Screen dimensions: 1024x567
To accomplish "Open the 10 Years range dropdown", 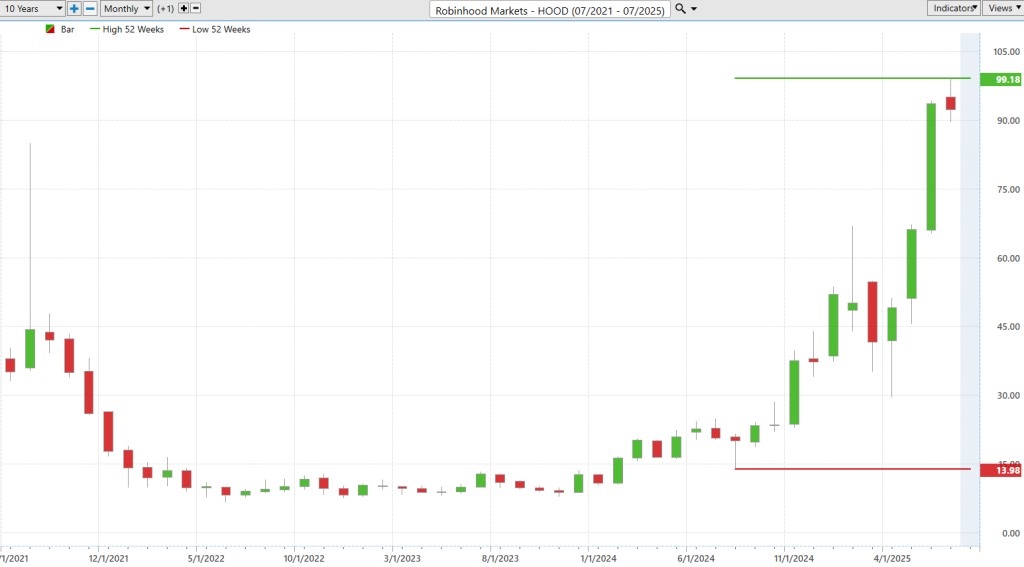I will (33, 8).
